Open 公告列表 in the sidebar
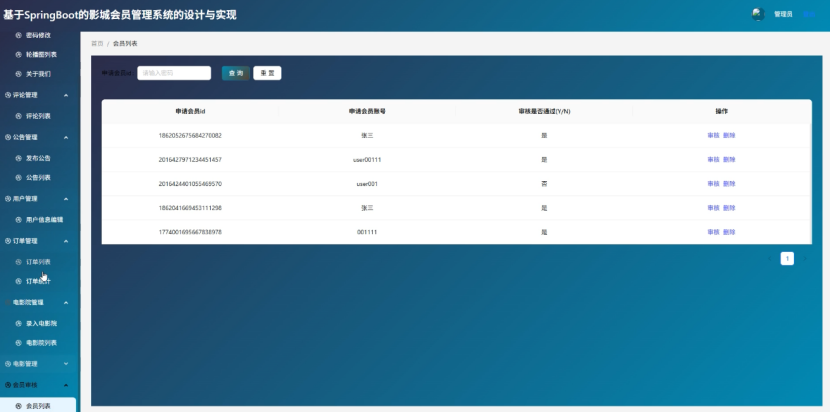 click(x=38, y=178)
